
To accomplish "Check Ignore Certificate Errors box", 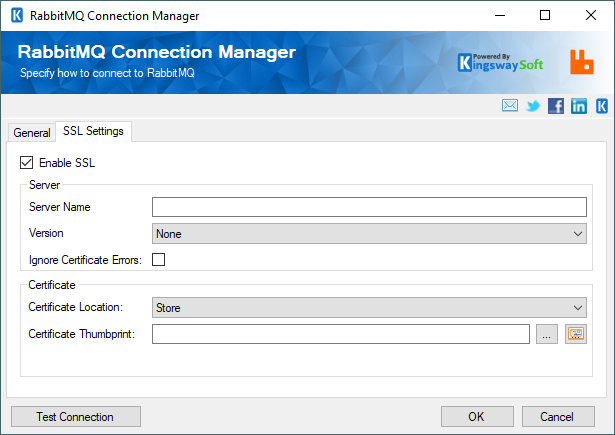I will pos(158,259).
